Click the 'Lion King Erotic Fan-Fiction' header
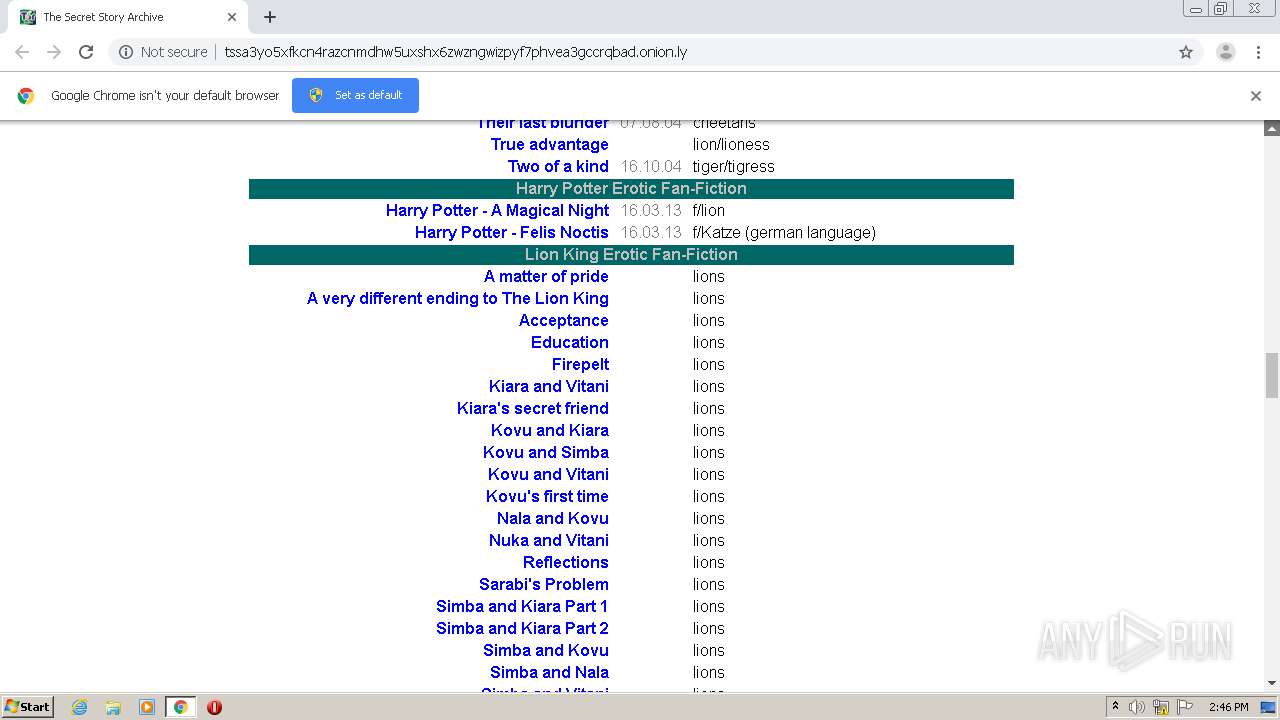 click(631, 254)
